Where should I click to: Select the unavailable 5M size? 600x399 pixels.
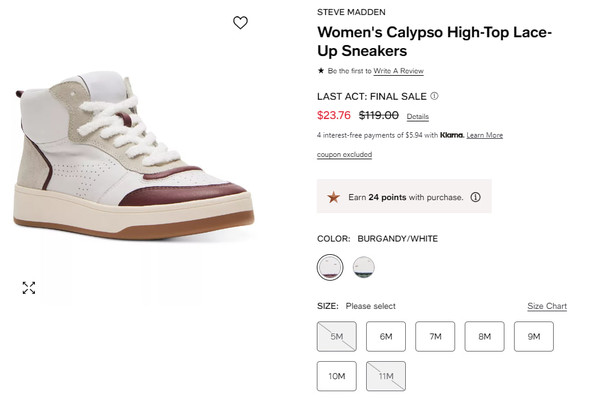pyautogui.click(x=337, y=337)
